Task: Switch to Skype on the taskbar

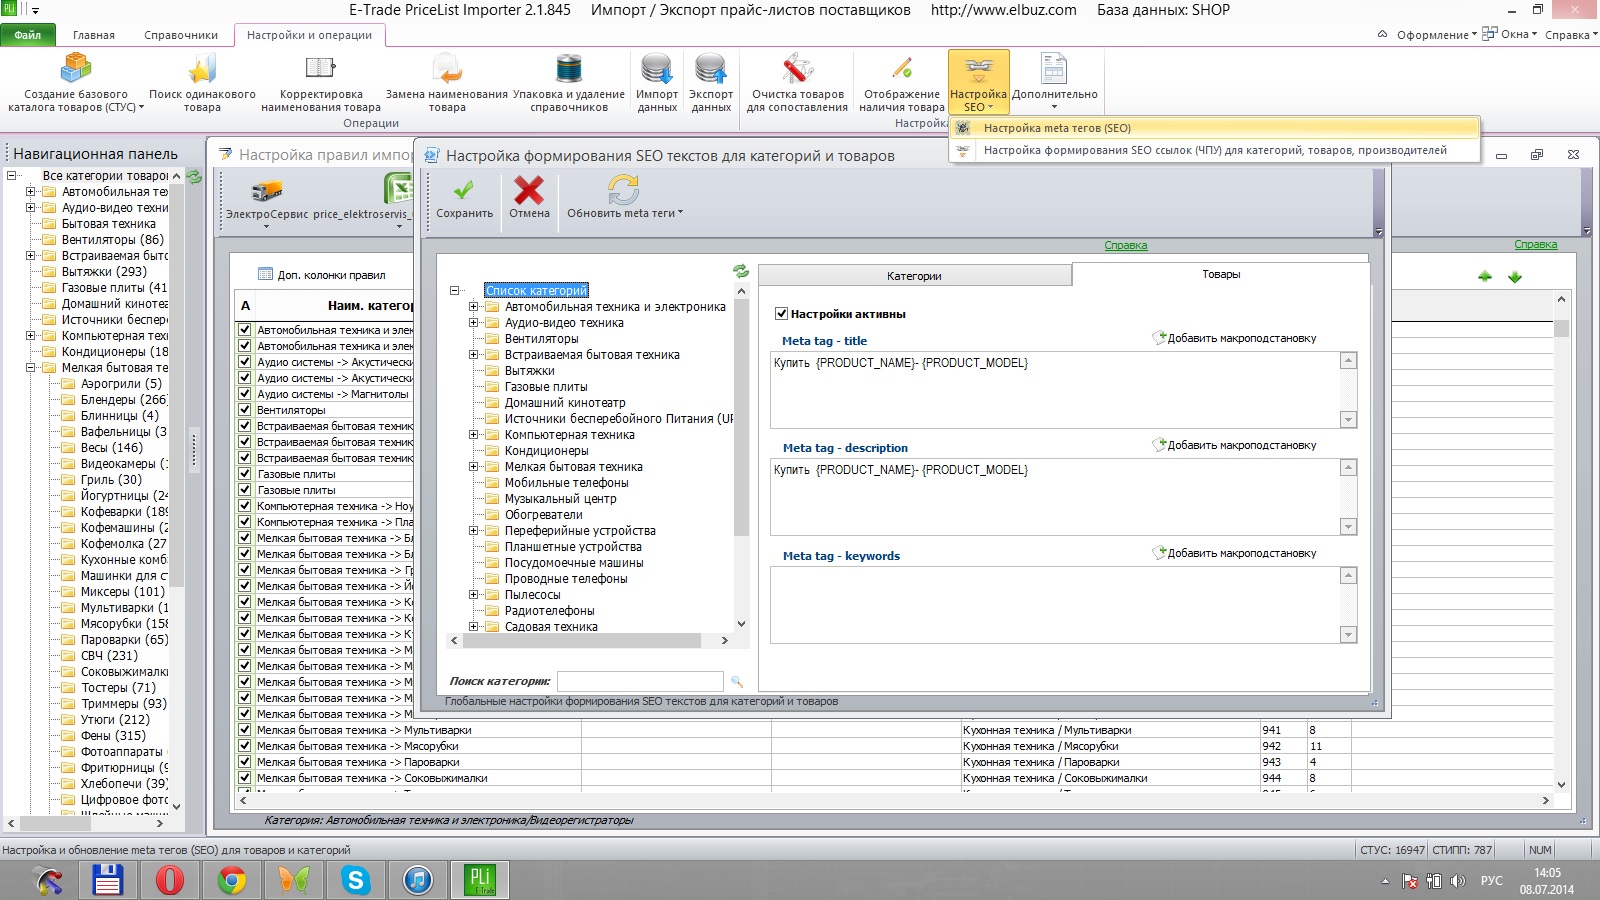Action: (355, 880)
